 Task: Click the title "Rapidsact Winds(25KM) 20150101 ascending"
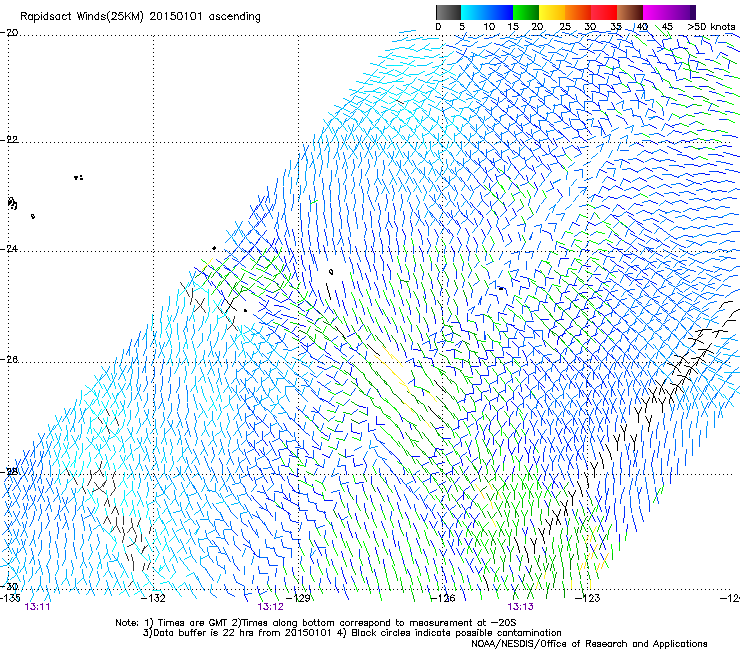[x=140, y=17]
